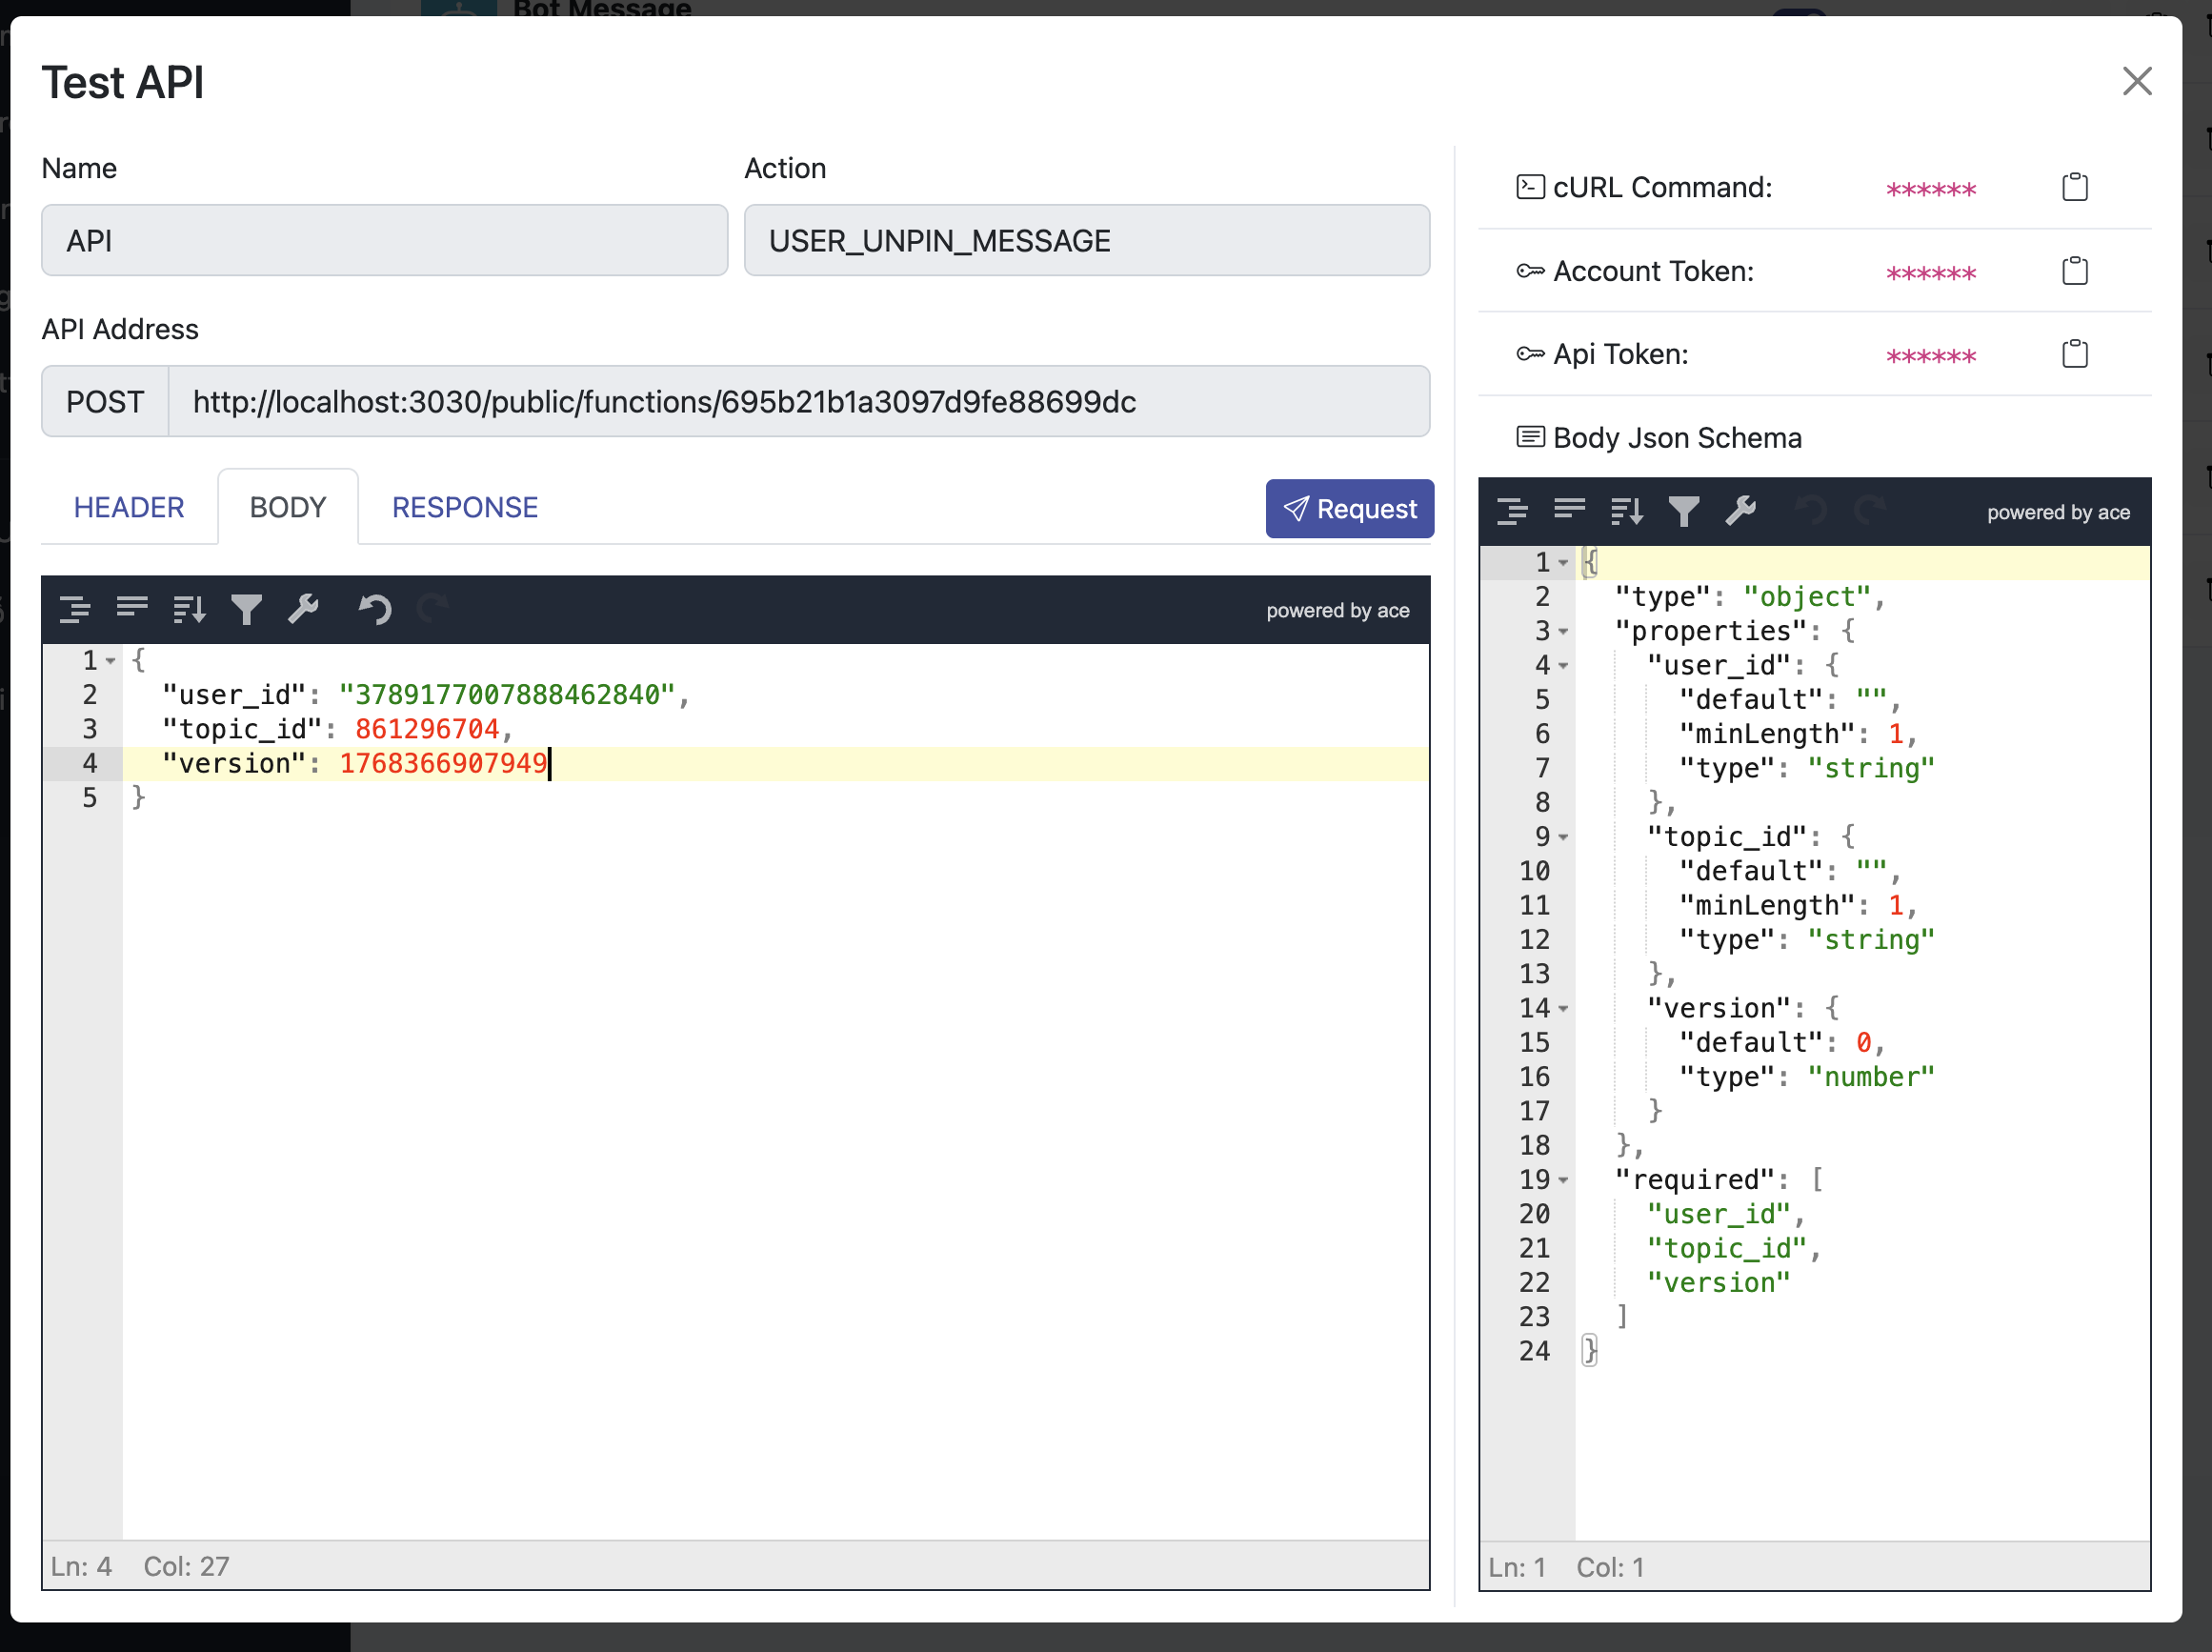Close the Test API dialog
This screenshot has height=1652, width=2212.
(x=2136, y=81)
